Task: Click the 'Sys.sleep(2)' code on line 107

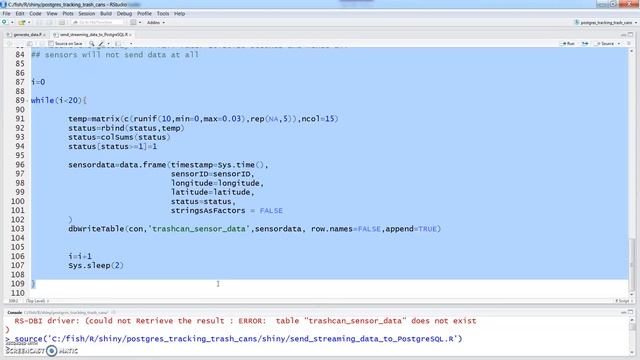Action: point(96,265)
